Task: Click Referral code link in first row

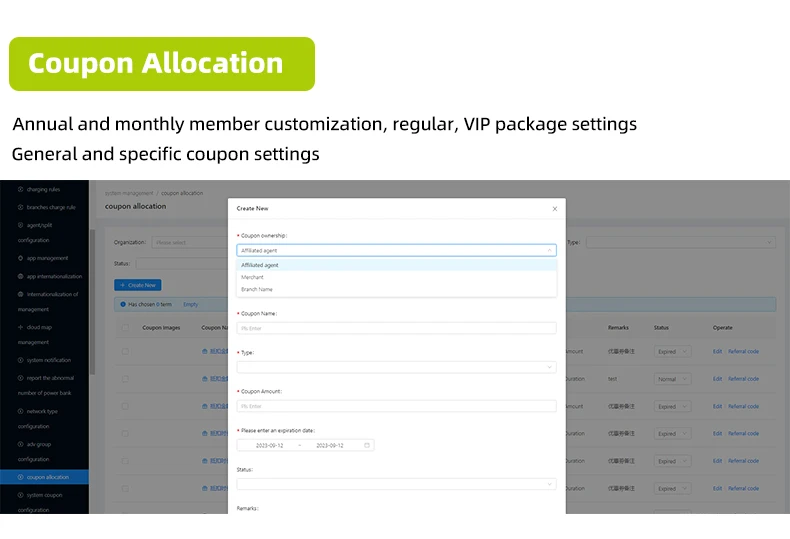Action: click(x=743, y=352)
